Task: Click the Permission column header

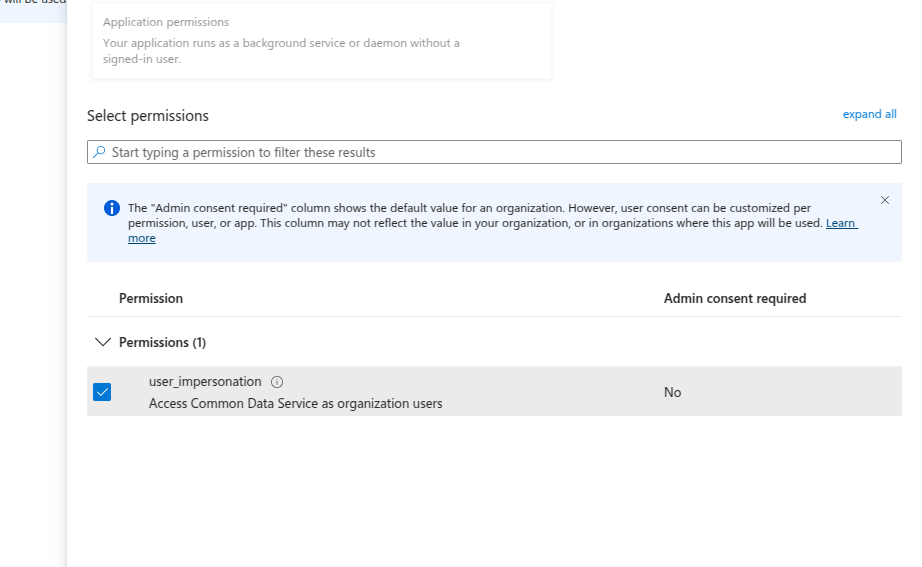Action: (x=151, y=298)
